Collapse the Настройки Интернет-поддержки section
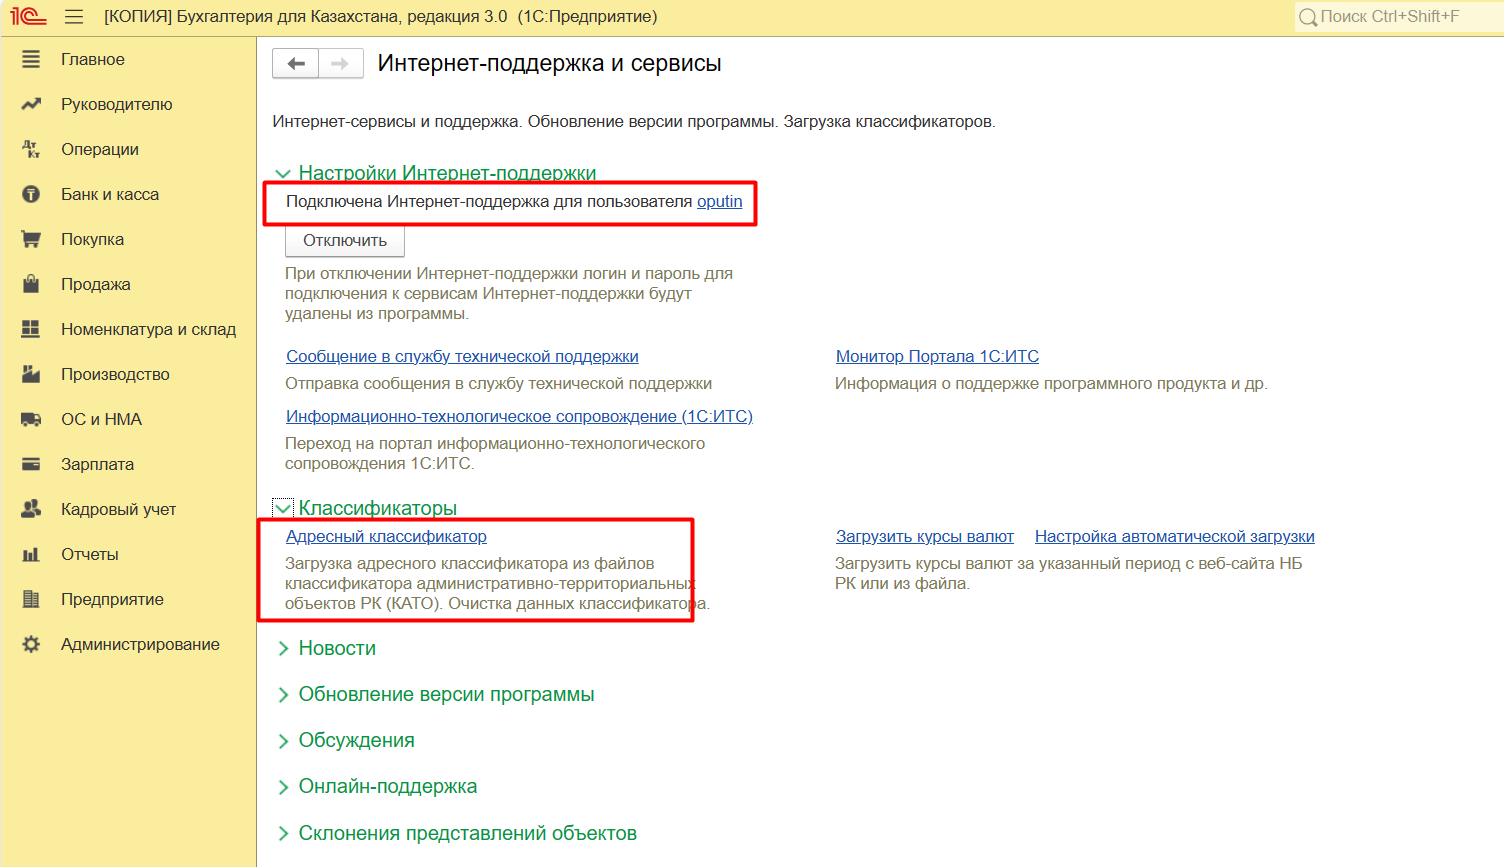This screenshot has width=1504, height=867. pyautogui.click(x=283, y=174)
